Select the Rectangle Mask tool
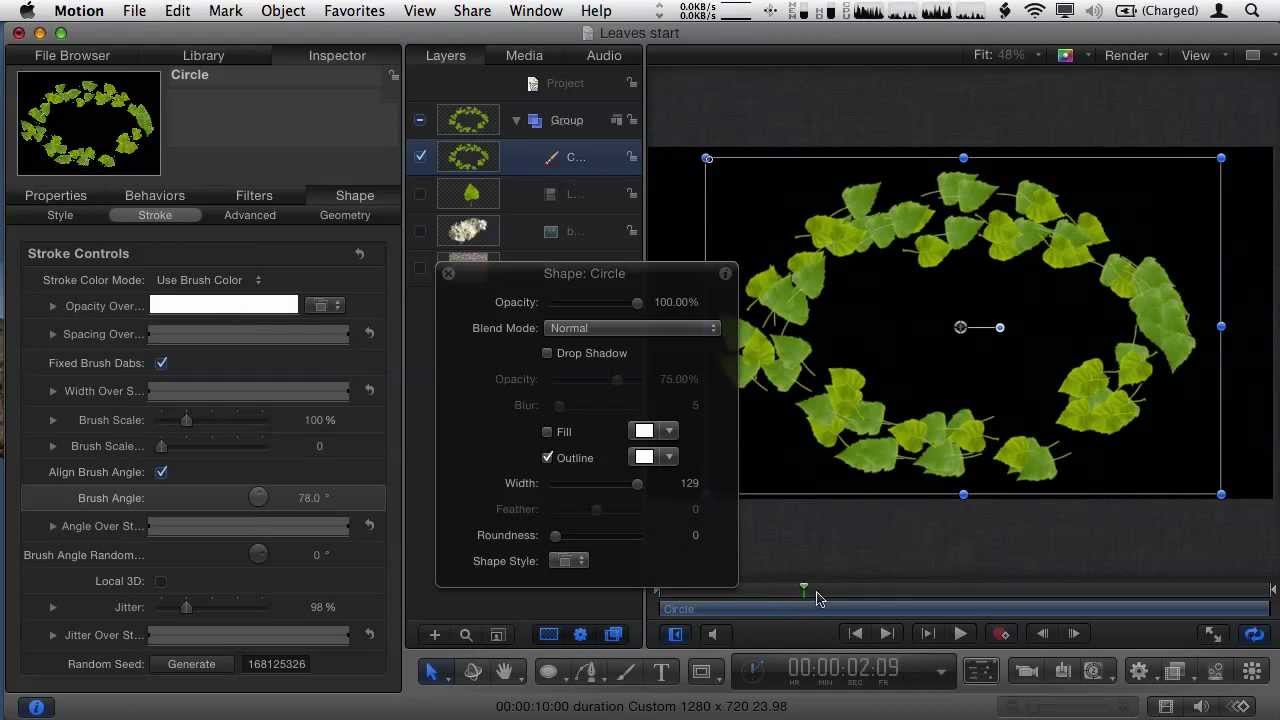The height and width of the screenshot is (720, 1280). pyautogui.click(x=701, y=672)
